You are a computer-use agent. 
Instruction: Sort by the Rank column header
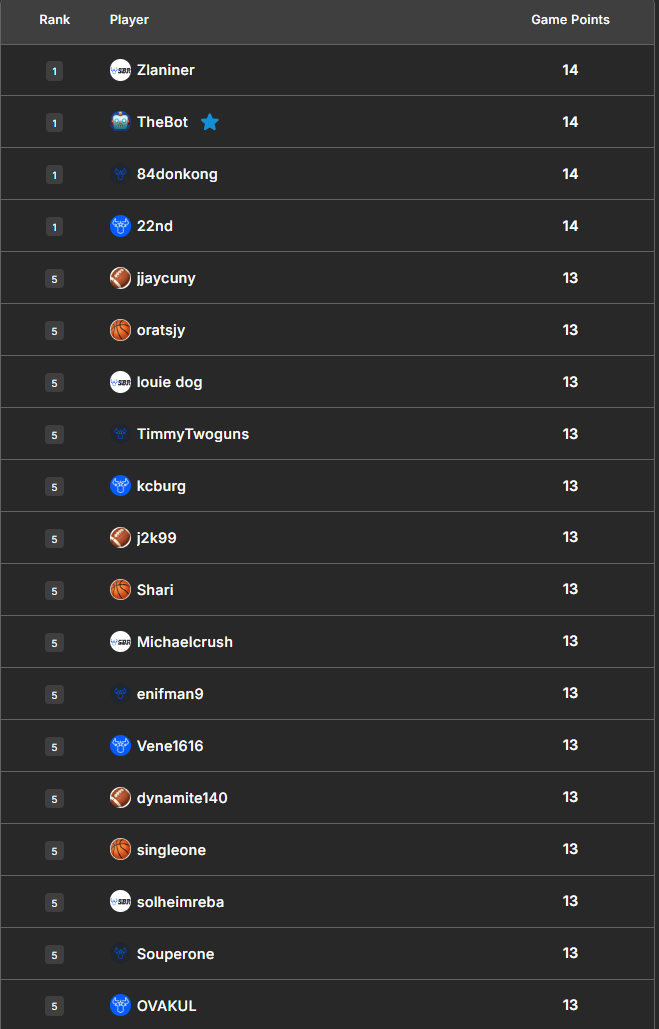pyautogui.click(x=54, y=20)
